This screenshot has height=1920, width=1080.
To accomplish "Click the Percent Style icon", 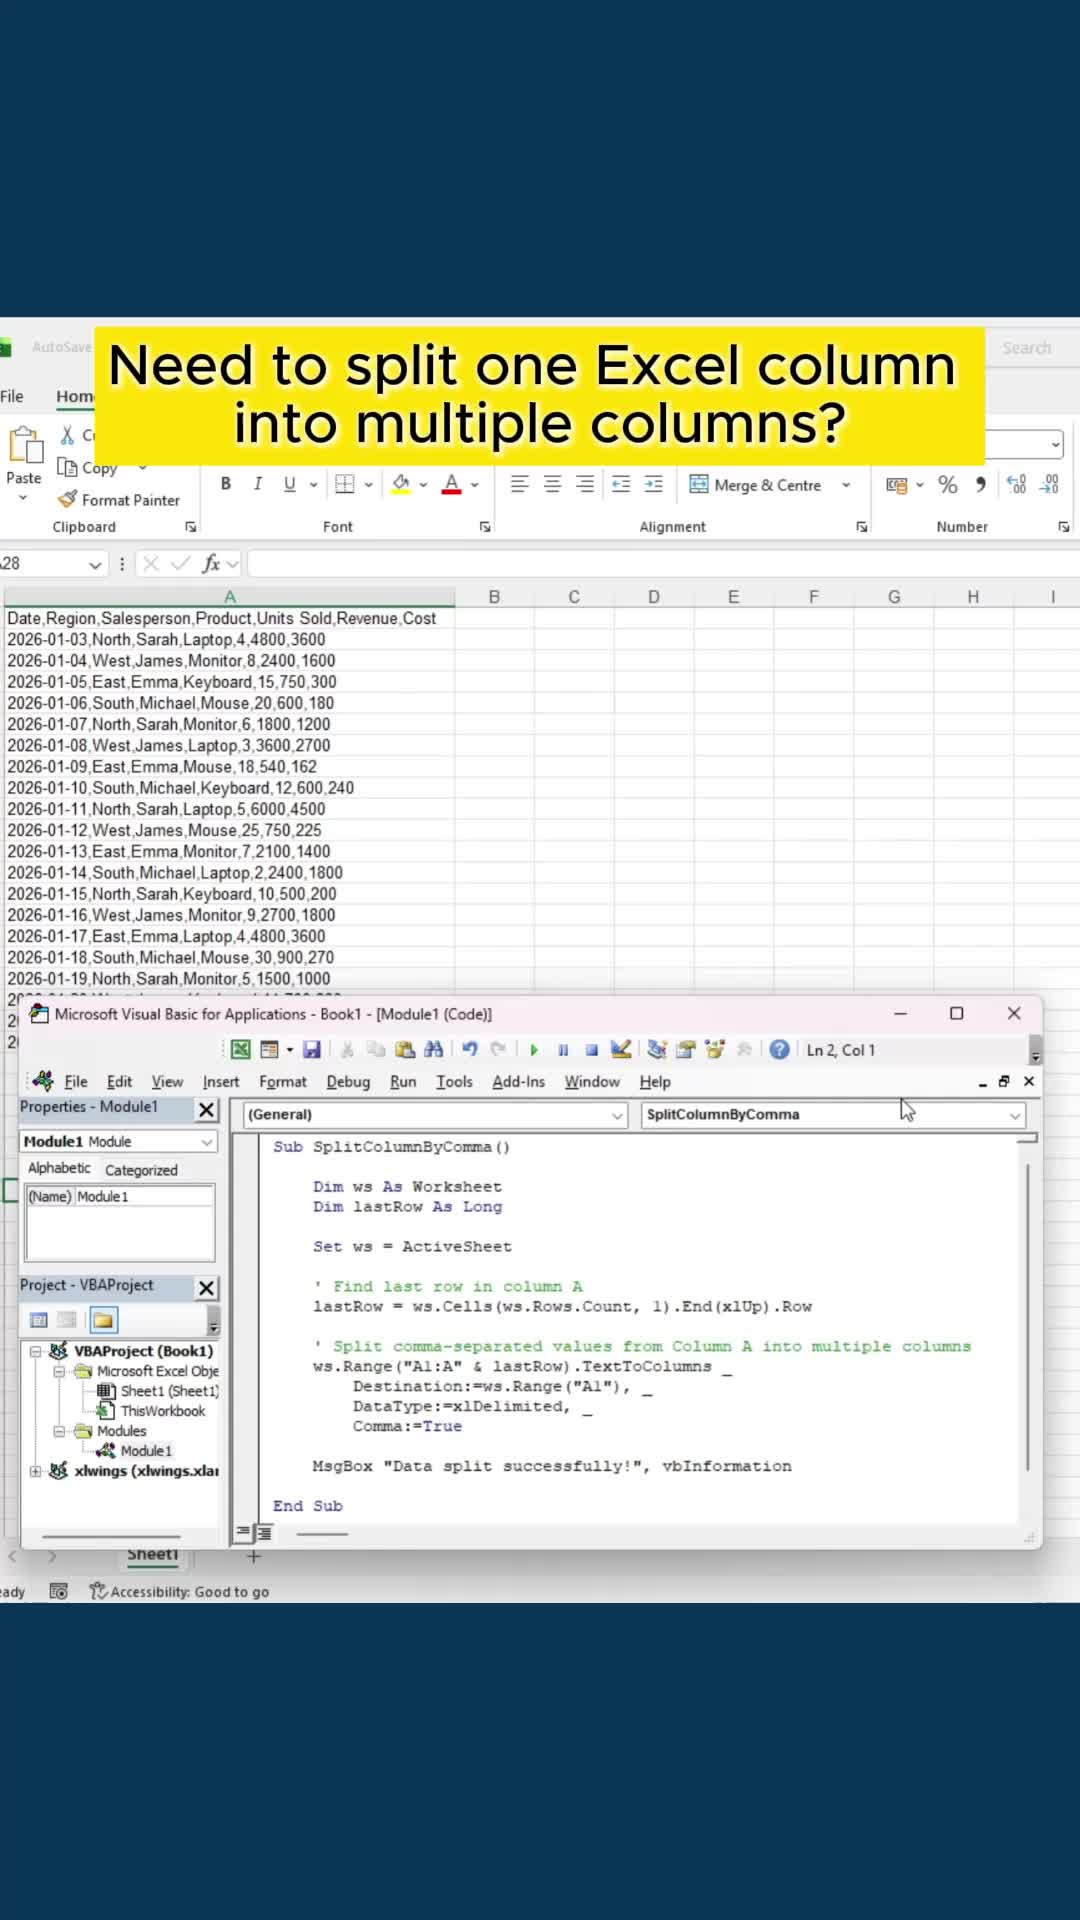I will [x=948, y=485].
